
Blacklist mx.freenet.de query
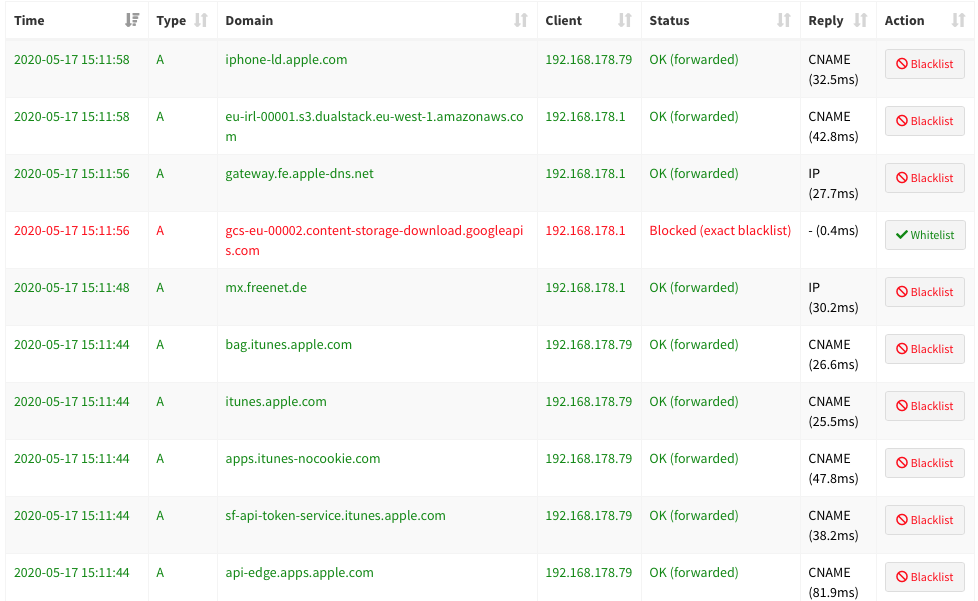tap(925, 292)
